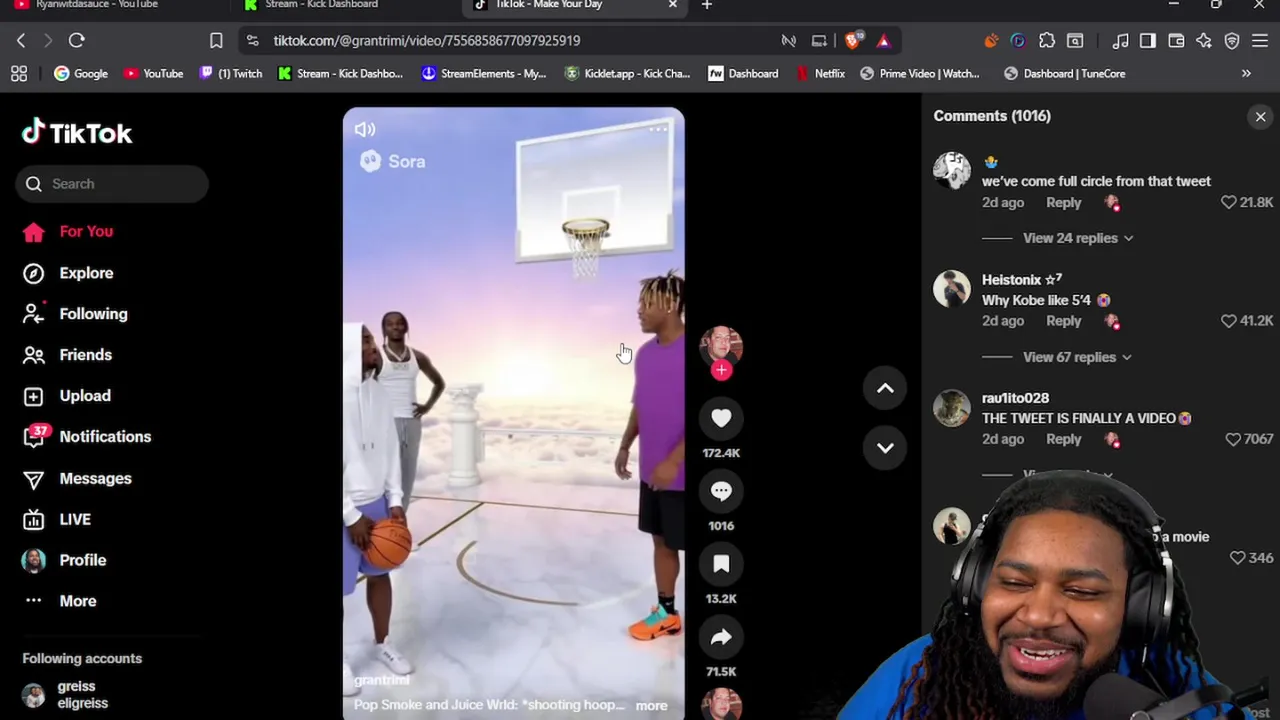Open the Explore page
The height and width of the screenshot is (720, 1280).
coord(68,273)
